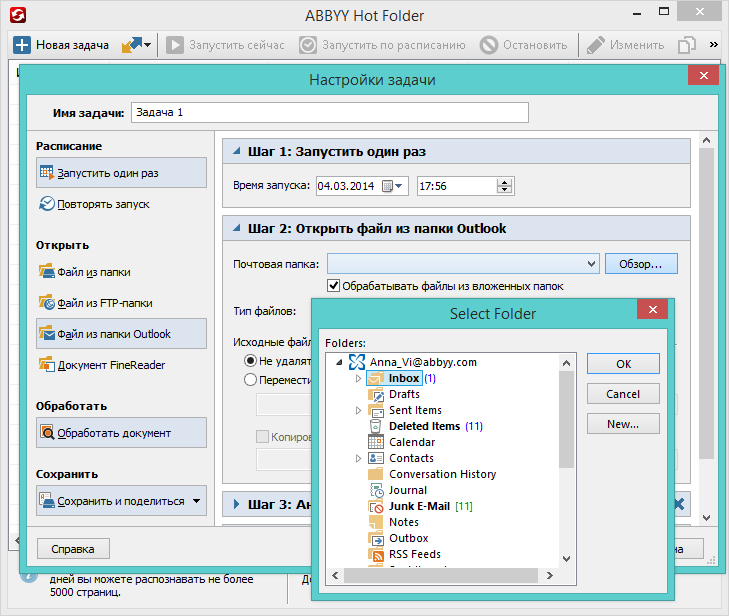This screenshot has width=729, height=616.
Task: Click the Запустить сейчас play icon
Action: 175,45
